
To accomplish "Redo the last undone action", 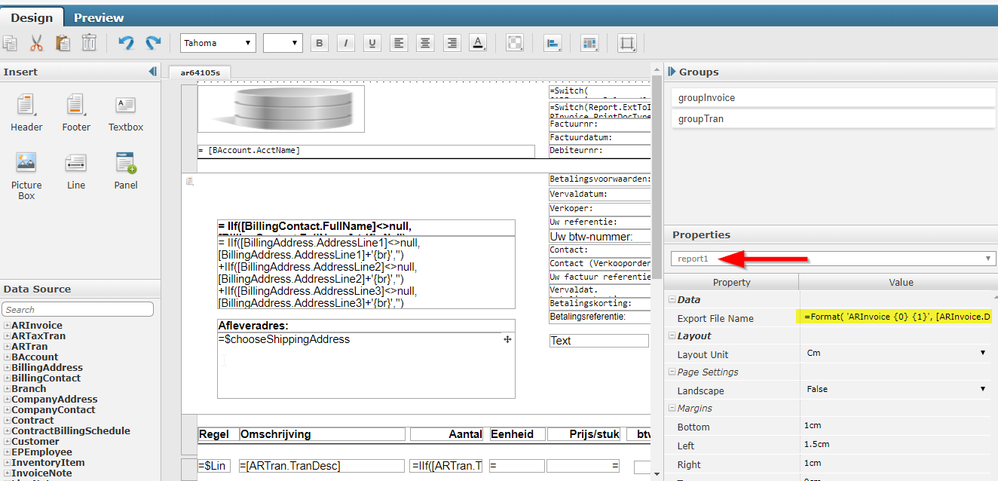I will [153, 43].
